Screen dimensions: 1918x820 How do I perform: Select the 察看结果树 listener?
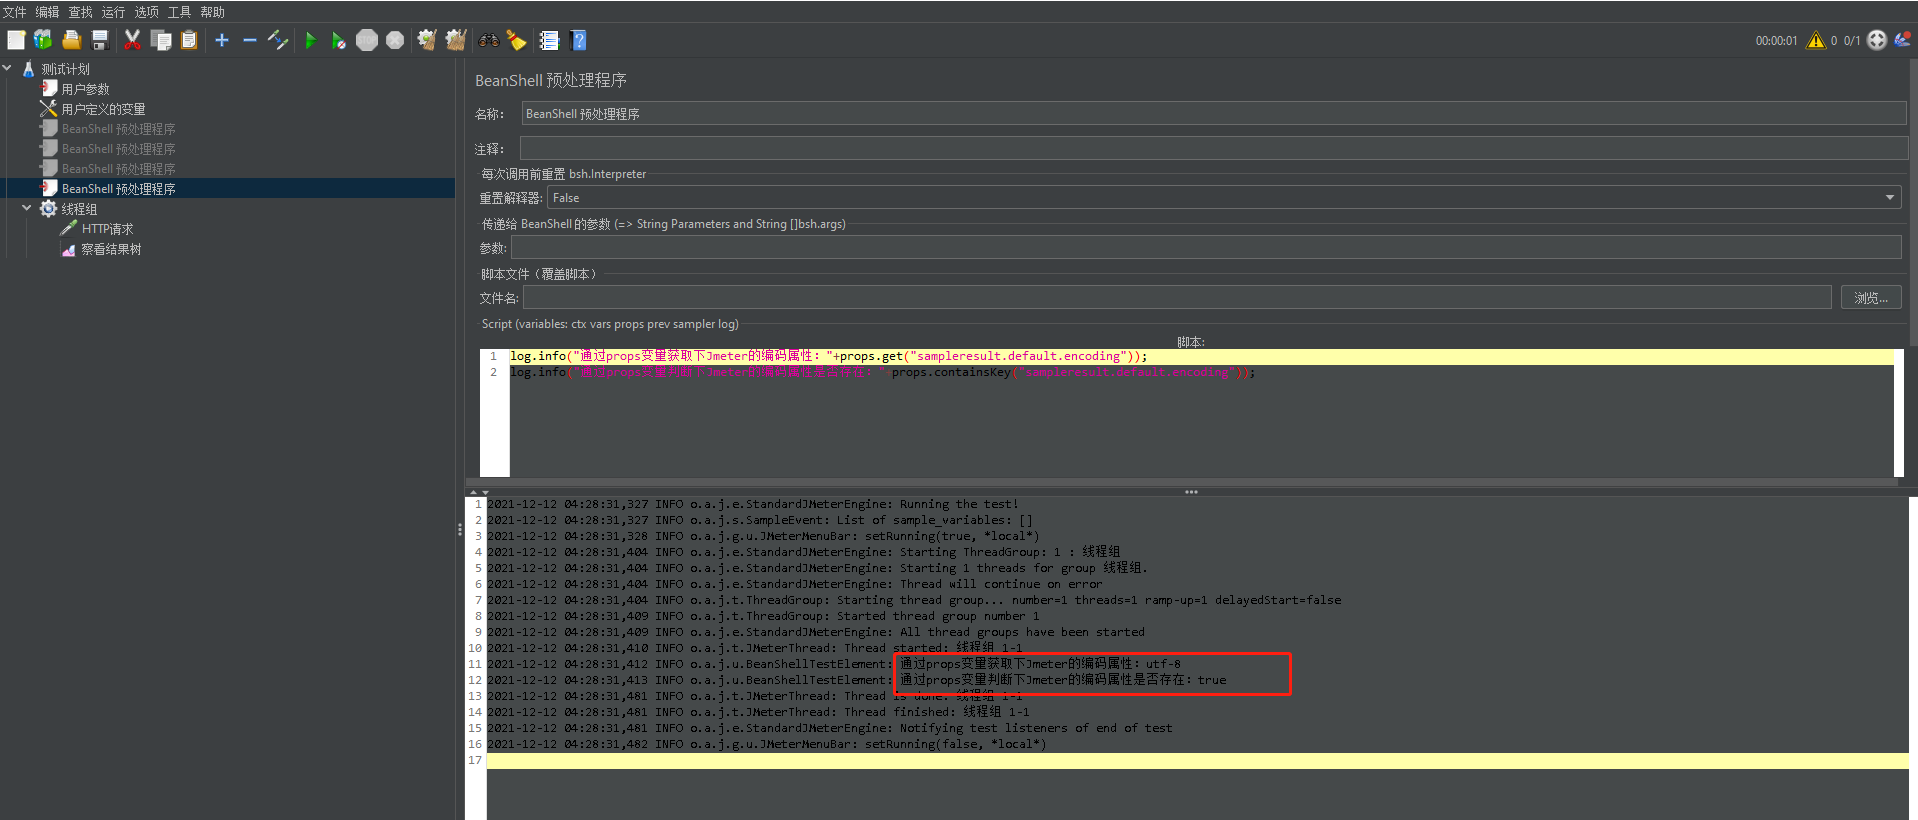point(111,249)
